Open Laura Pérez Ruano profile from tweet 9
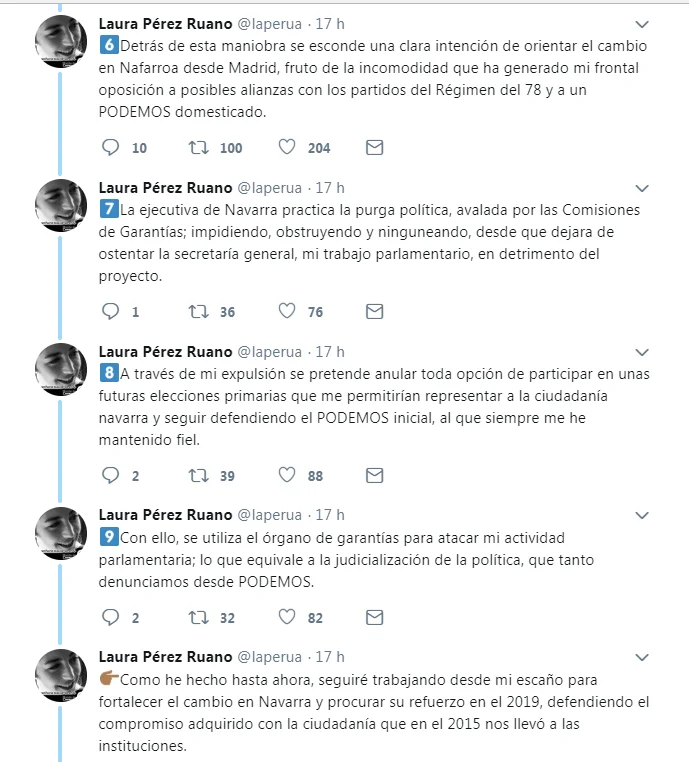The image size is (689, 762). pyautogui.click(x=165, y=515)
